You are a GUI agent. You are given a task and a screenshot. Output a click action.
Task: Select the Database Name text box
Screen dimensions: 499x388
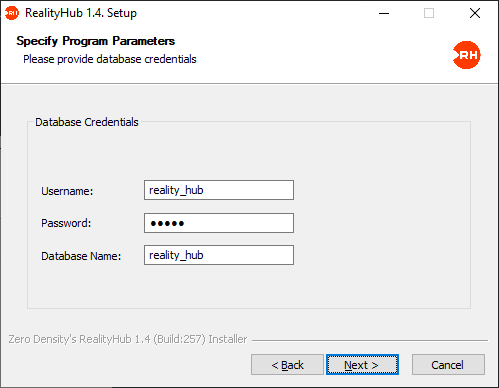pos(219,255)
